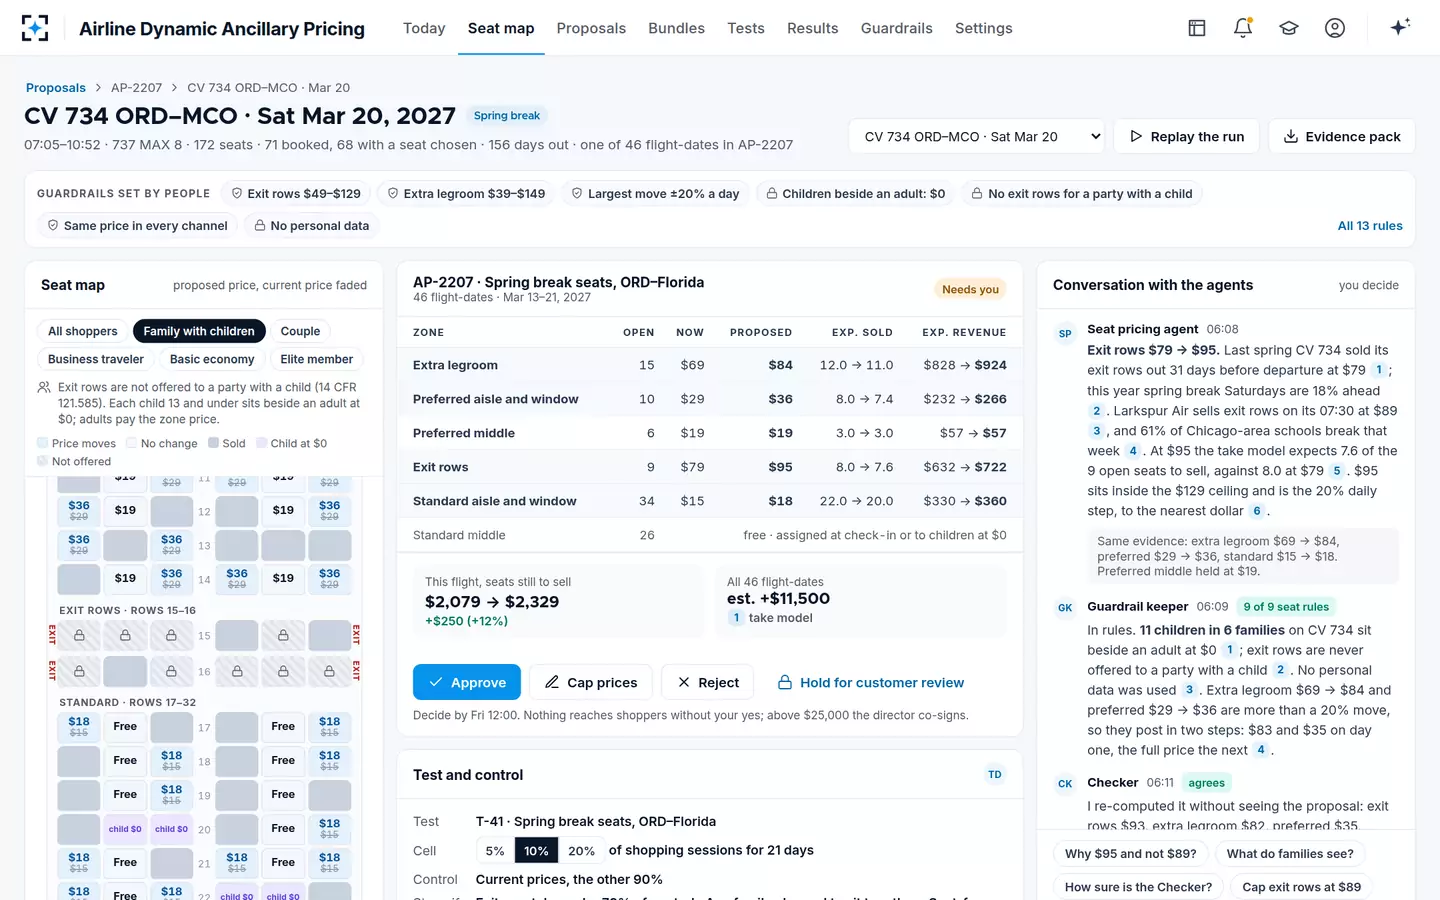
Task: Open the sparkle AI assistant icon
Action: (x=1400, y=27)
